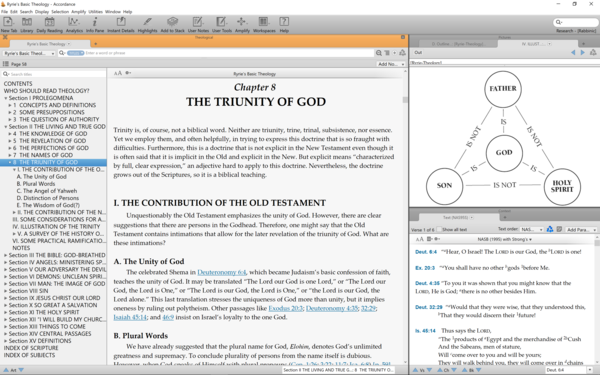Click the Search titles field
This screenshot has width=600, height=375.
coord(54,74)
